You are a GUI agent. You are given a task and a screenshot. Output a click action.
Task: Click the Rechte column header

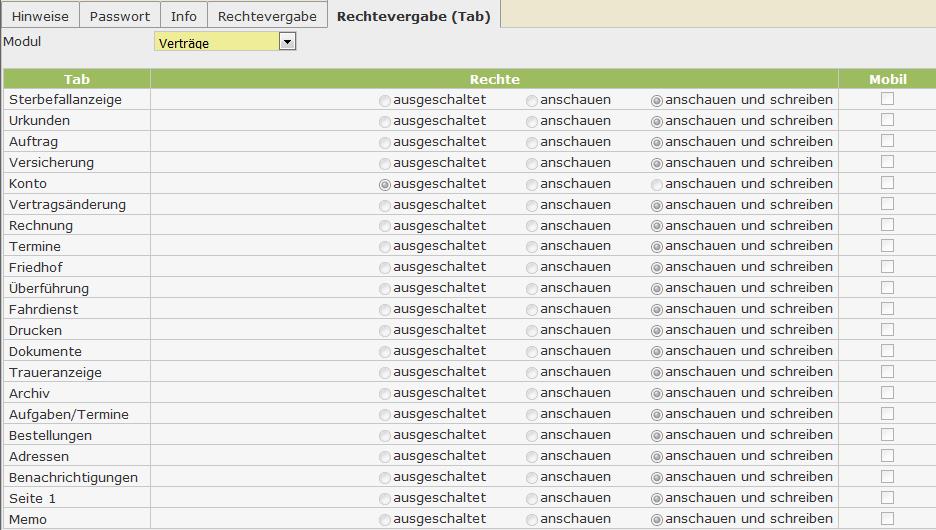tap(494, 79)
